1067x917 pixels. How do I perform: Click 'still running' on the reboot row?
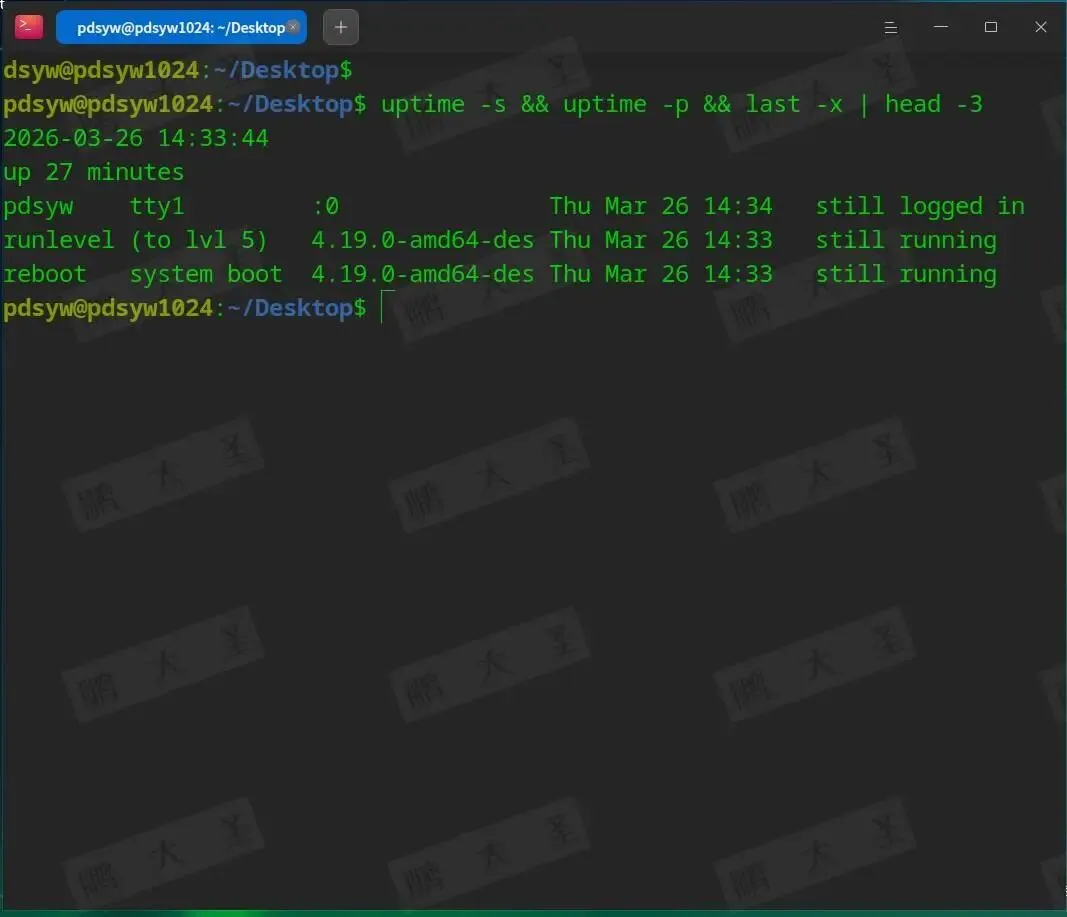pos(906,274)
